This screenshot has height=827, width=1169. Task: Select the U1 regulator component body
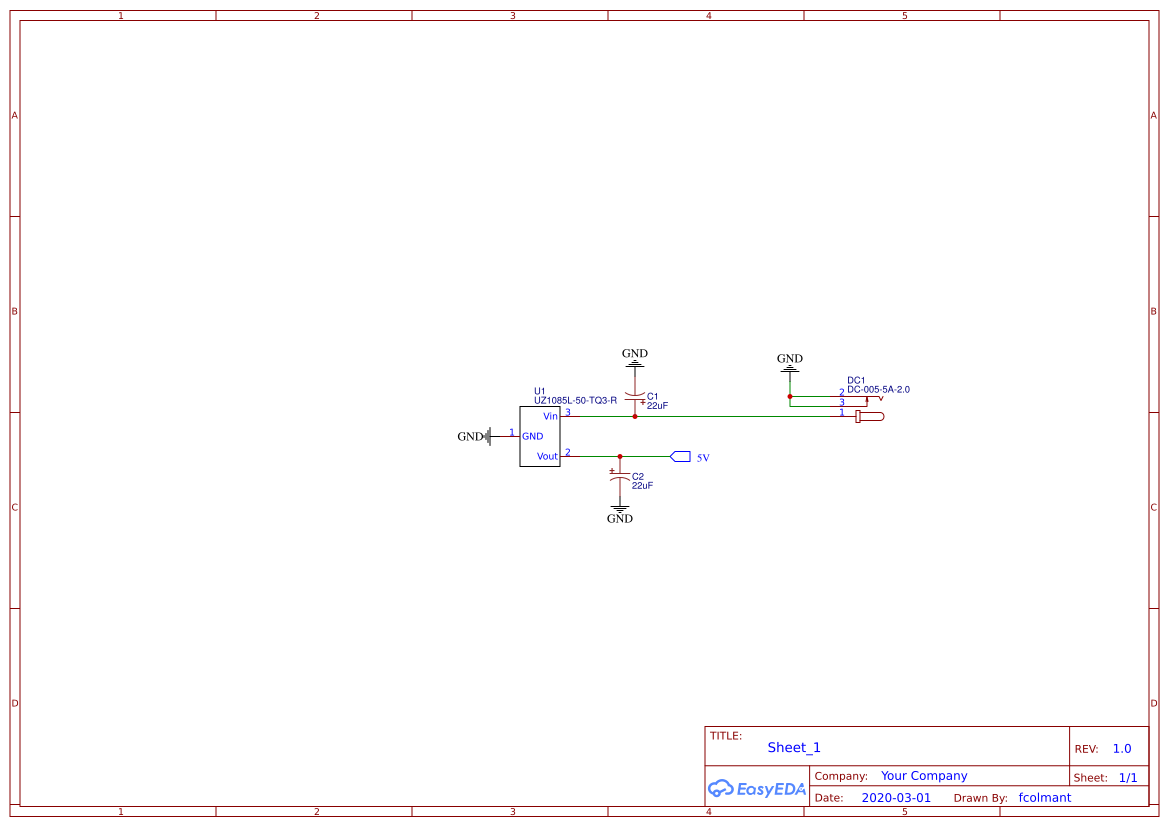(539, 436)
